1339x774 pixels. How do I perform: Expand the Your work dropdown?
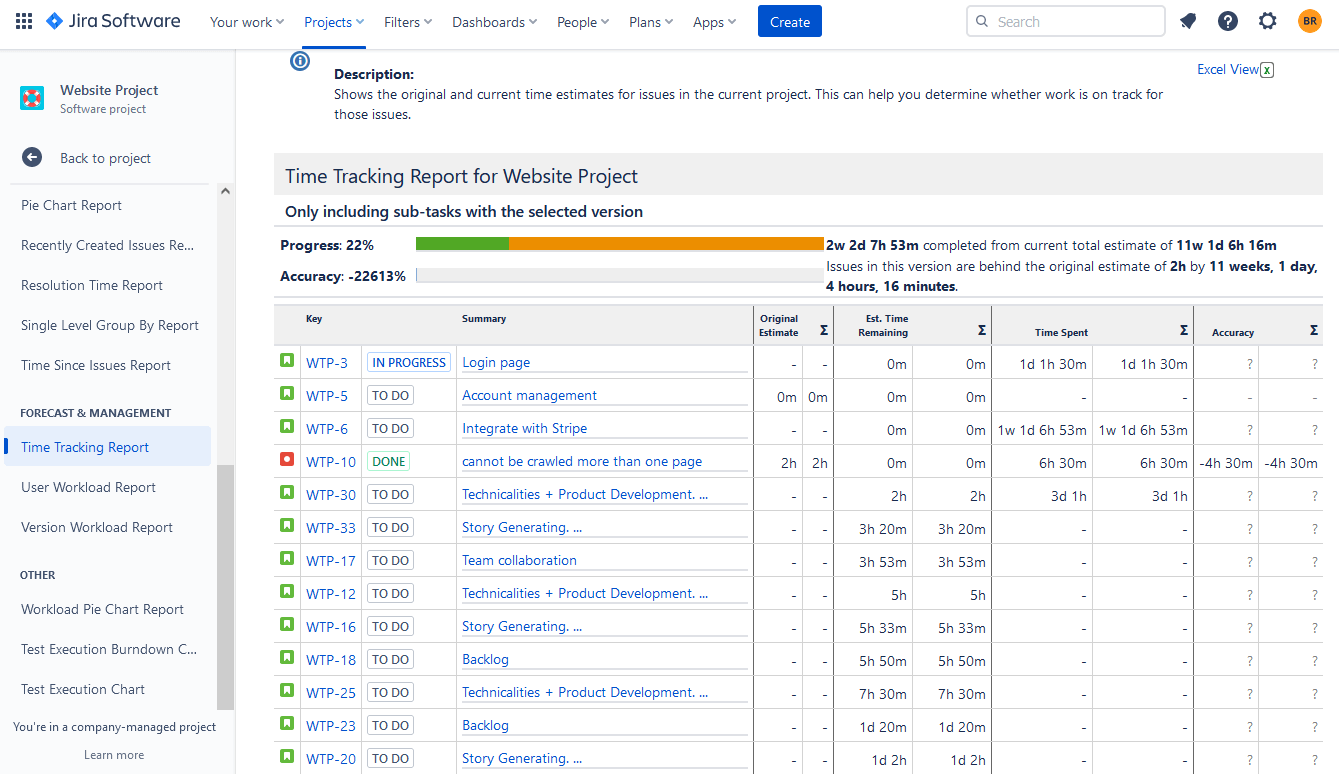coord(247,22)
